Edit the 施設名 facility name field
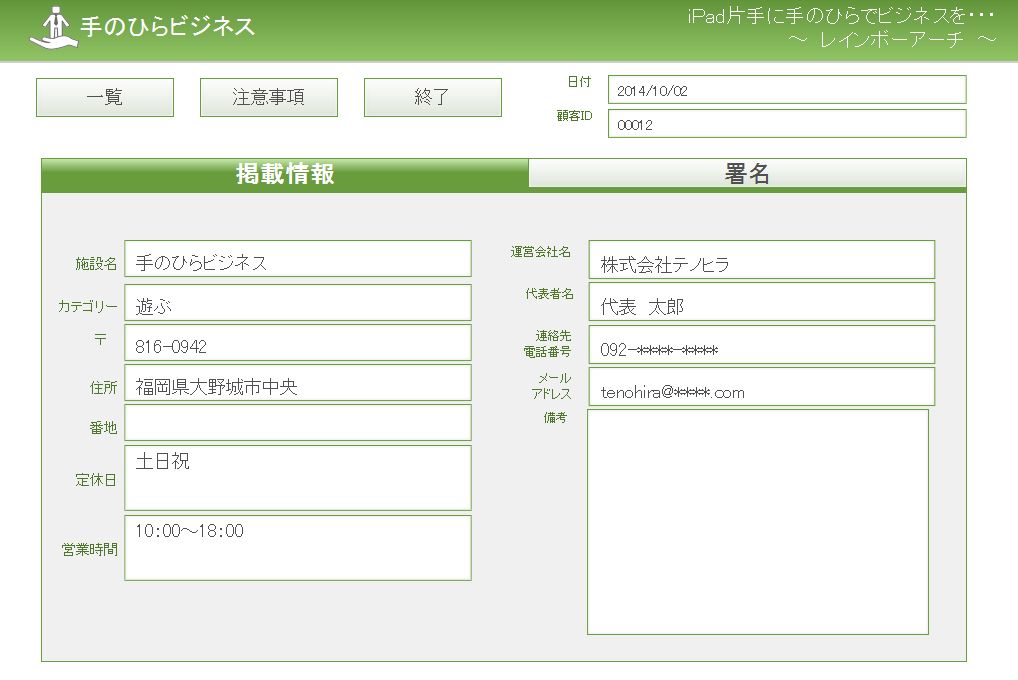Screen dimensions: 1018x680 coord(298,259)
